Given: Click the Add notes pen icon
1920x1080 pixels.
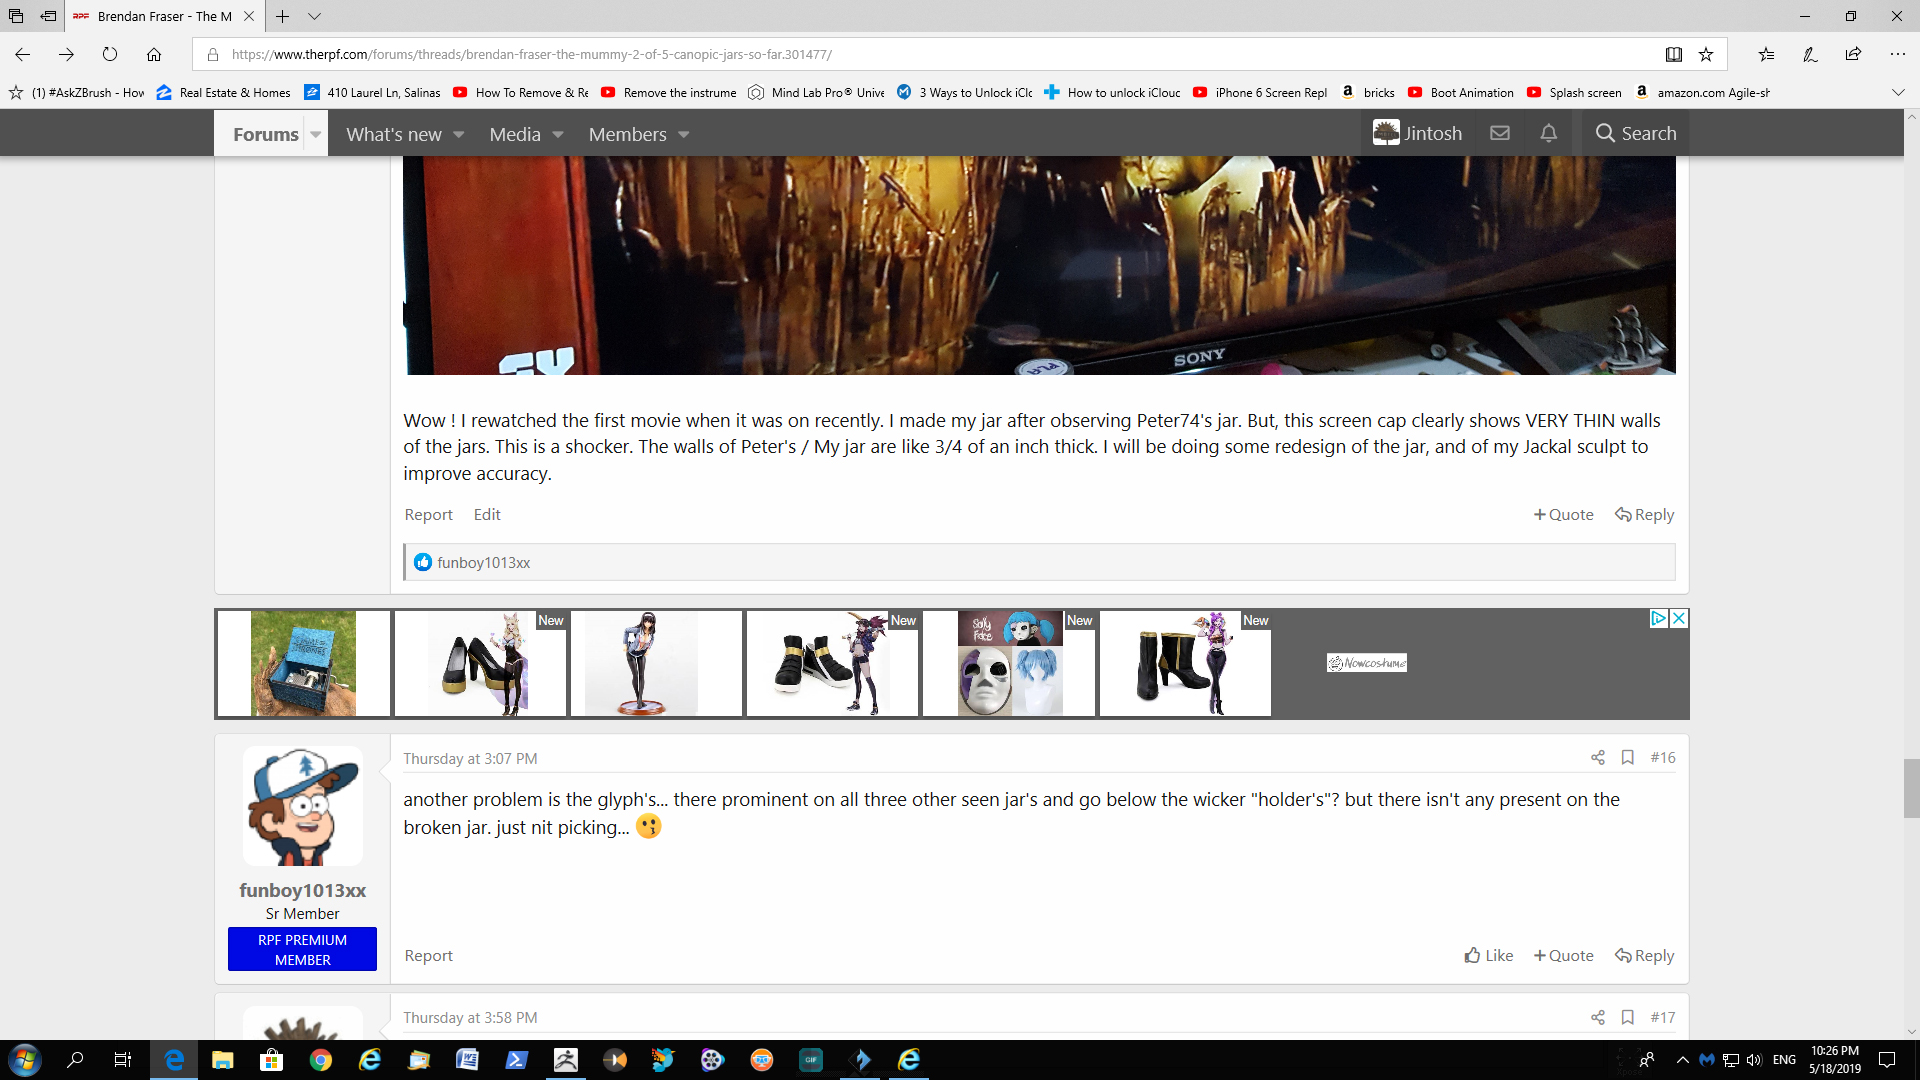Looking at the screenshot, I should (1810, 54).
